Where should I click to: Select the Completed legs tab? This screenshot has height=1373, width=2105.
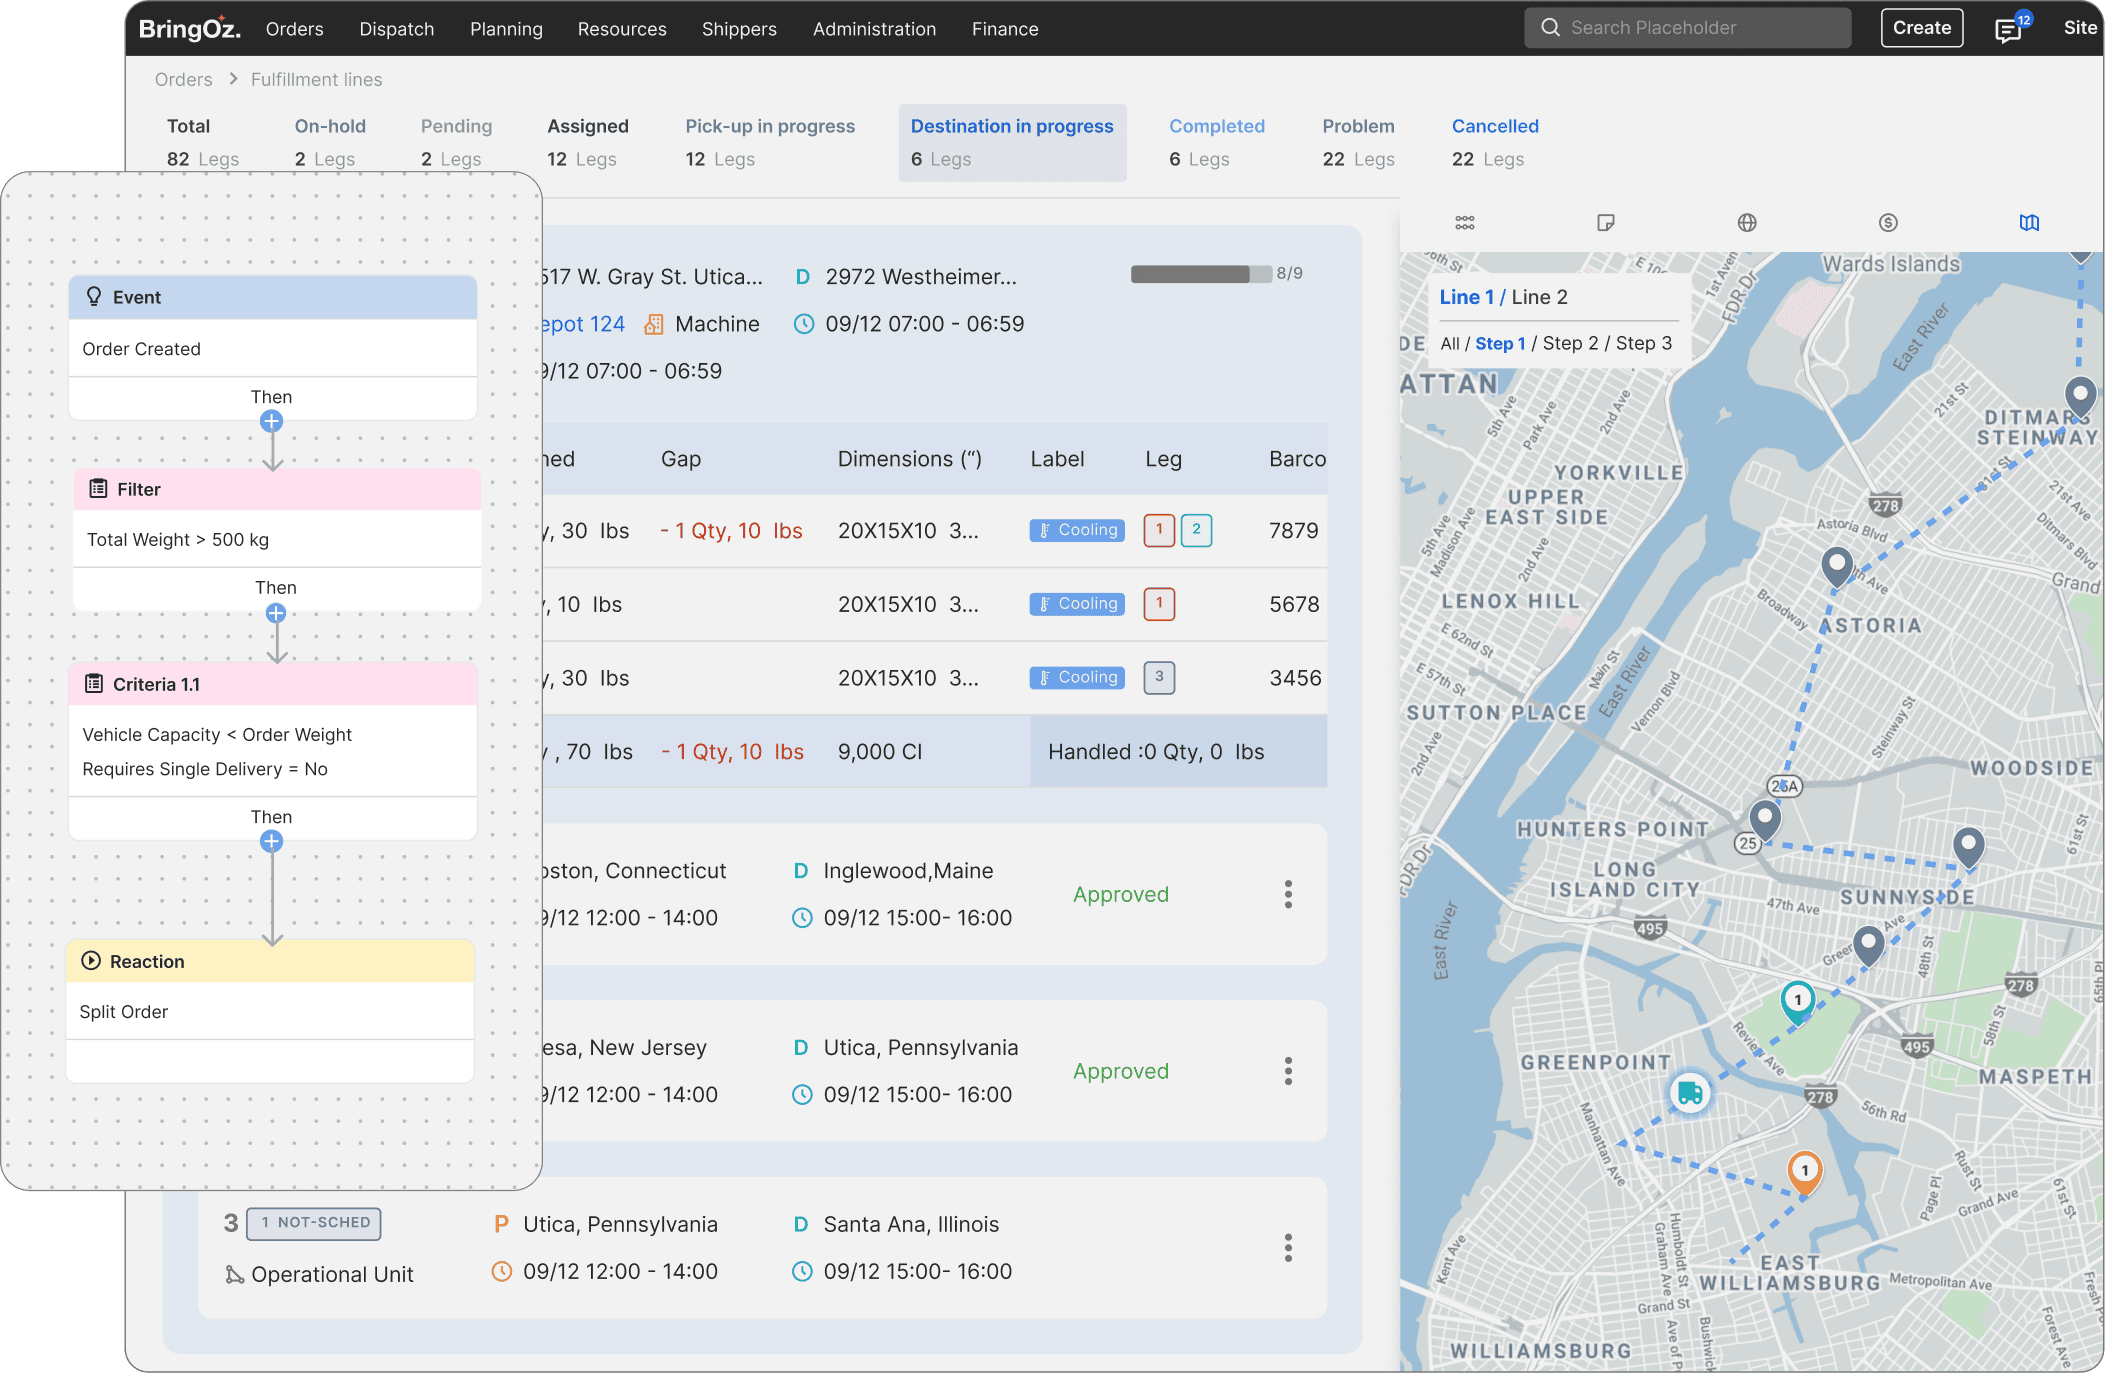1217,142
